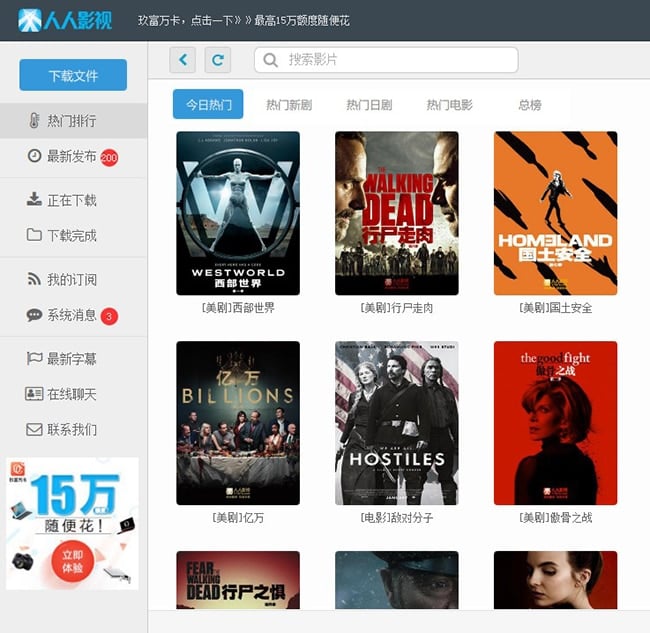
Task: Open 最新字幕 in the sidebar
Action: [73, 359]
